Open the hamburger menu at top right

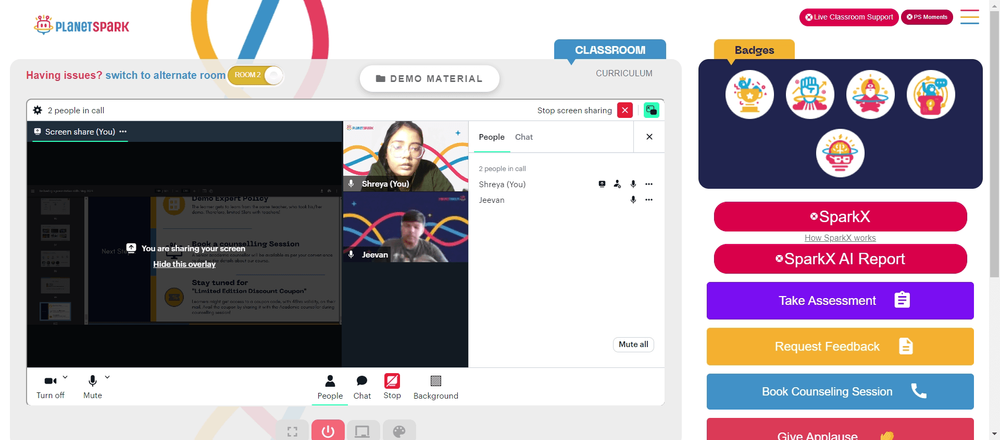969,17
